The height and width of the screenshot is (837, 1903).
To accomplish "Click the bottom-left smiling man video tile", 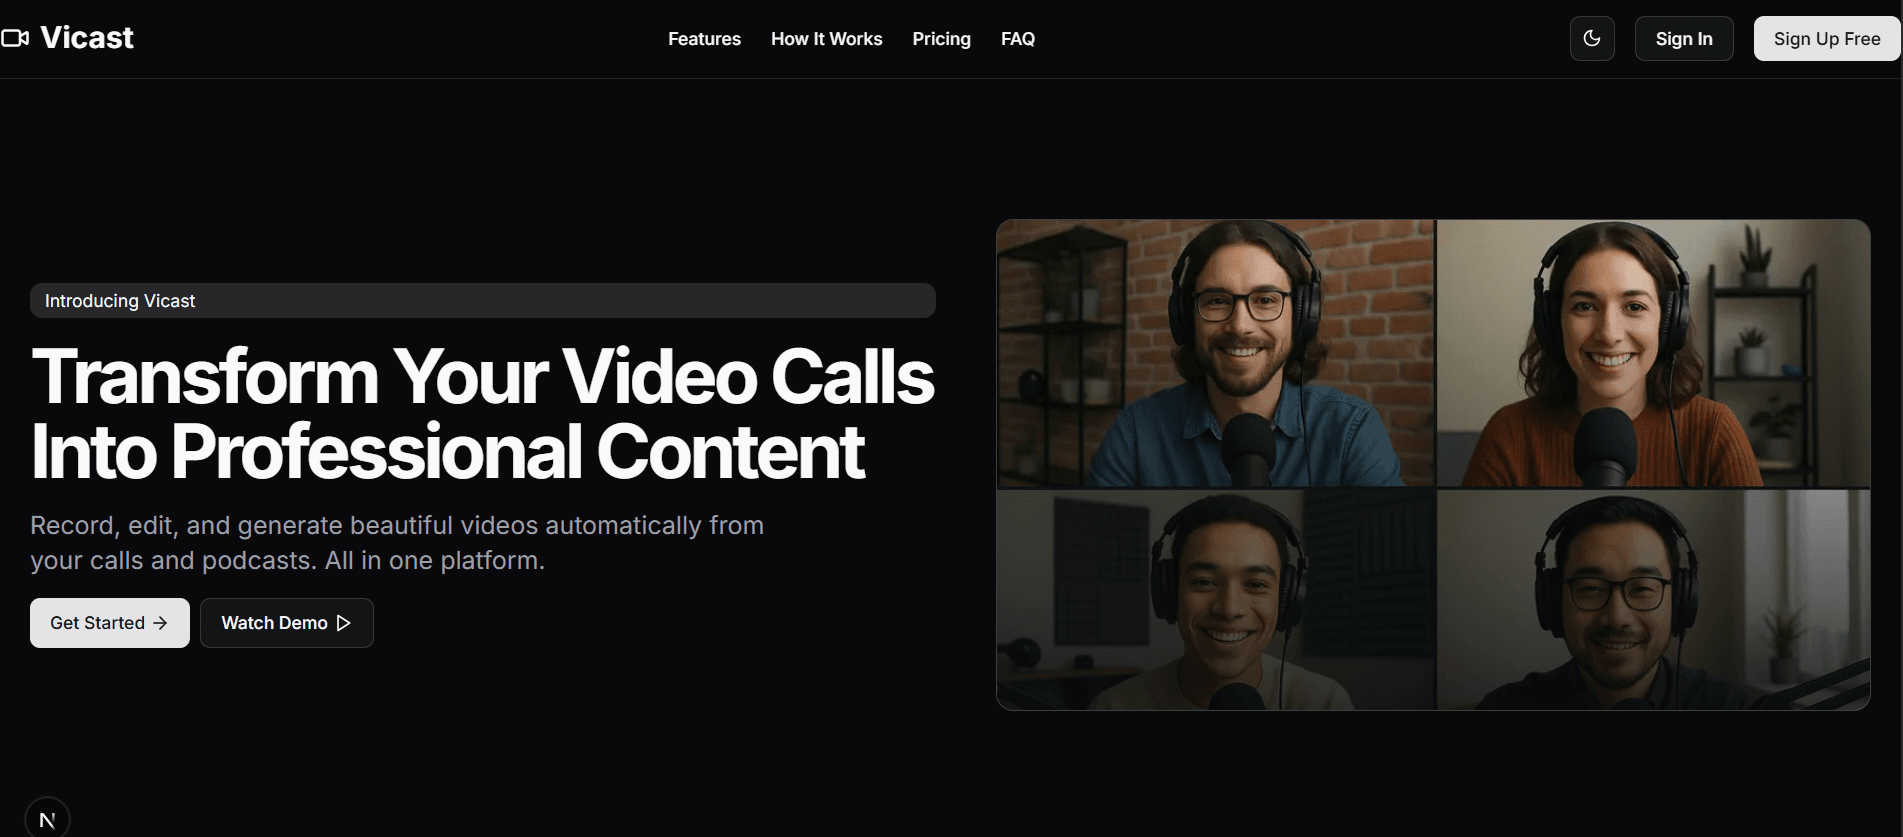I will [1215, 599].
